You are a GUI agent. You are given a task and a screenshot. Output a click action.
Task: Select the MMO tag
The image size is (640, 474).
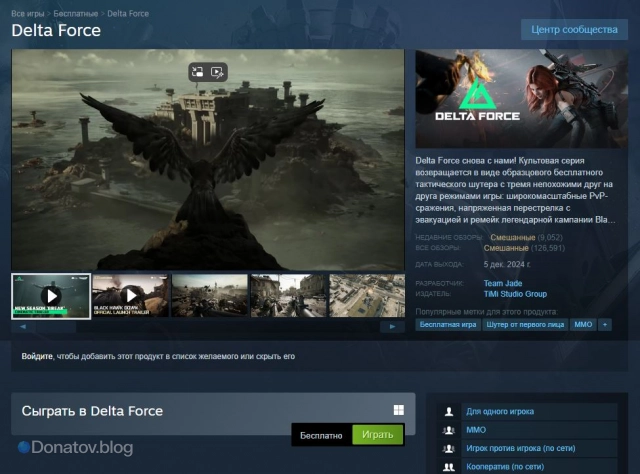(x=583, y=325)
